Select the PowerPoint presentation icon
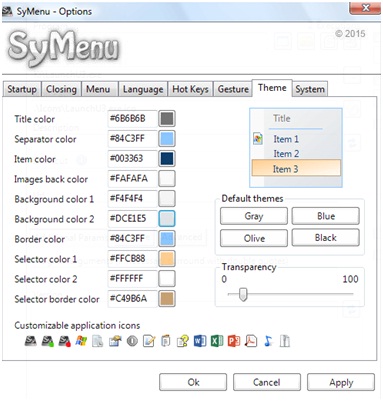This screenshot has width=383, height=401. click(x=234, y=341)
